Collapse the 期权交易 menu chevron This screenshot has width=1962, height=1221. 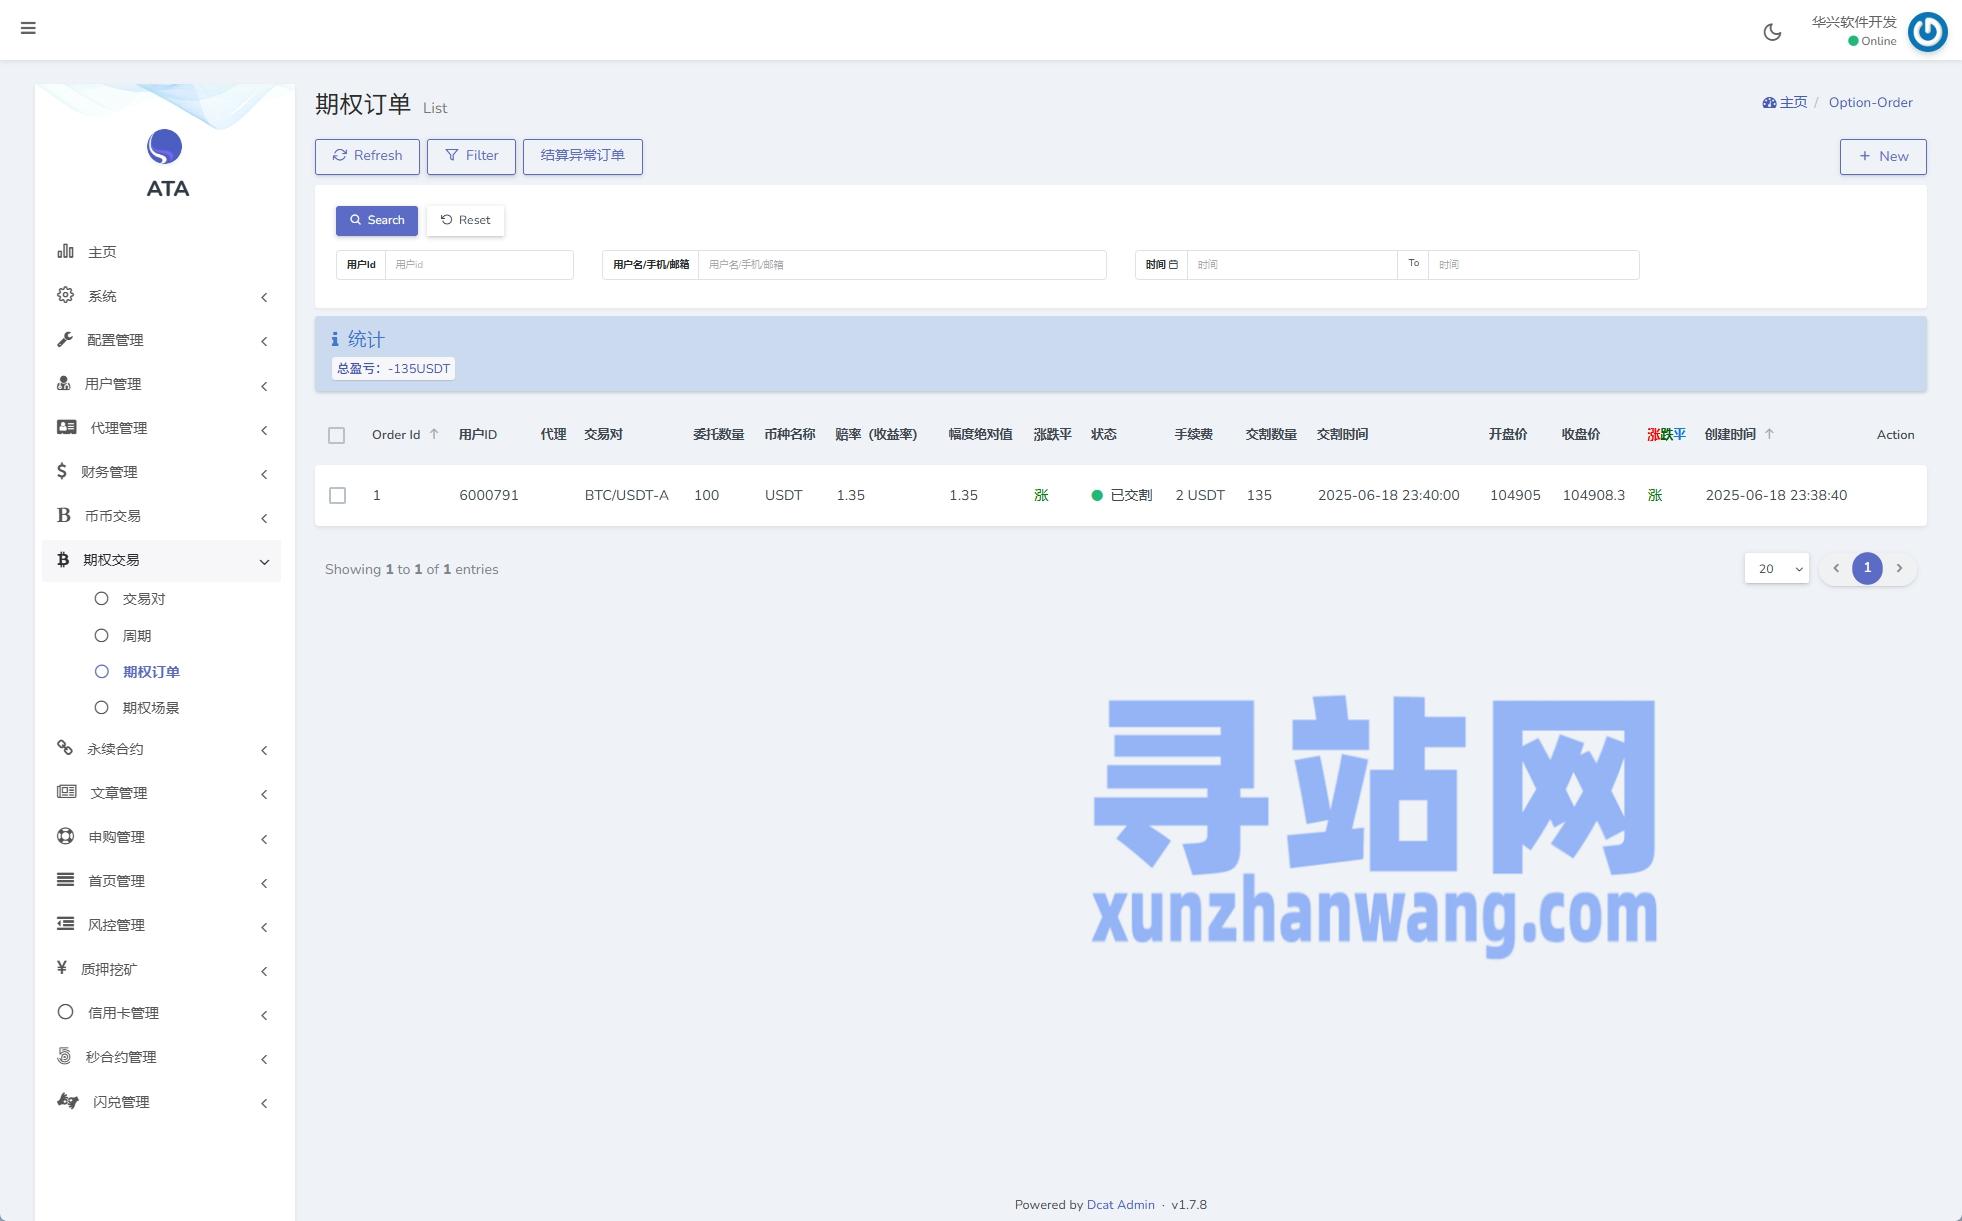[x=264, y=562]
